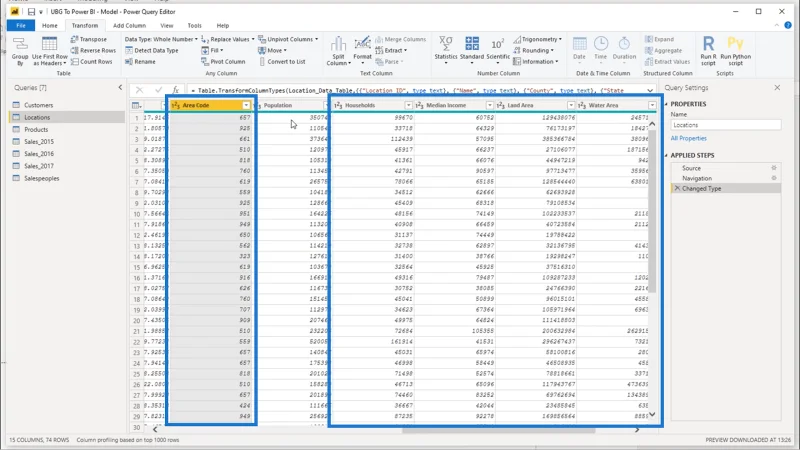Expand the formula bar chevron
The width and height of the screenshot is (800, 450).
point(649,90)
